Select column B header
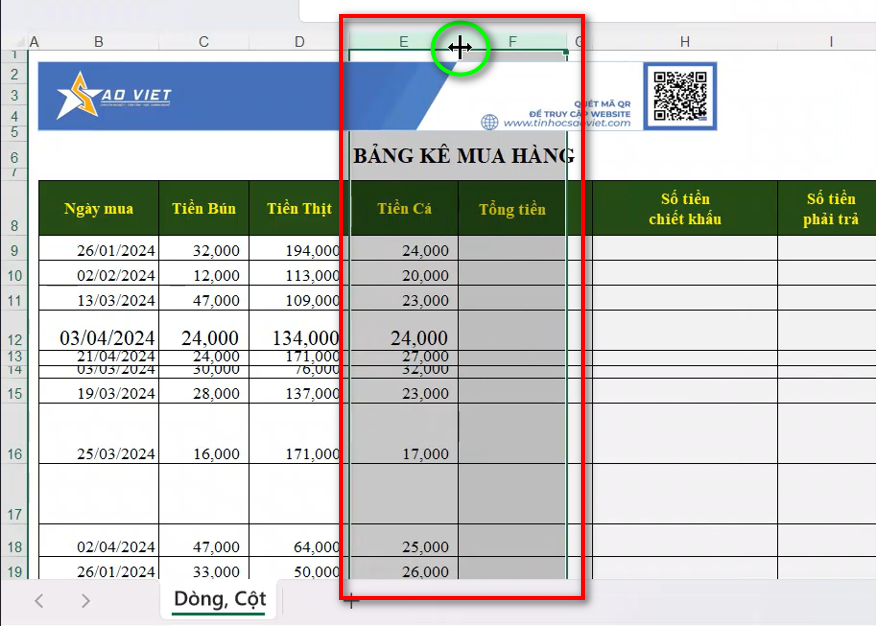Image resolution: width=876 pixels, height=626 pixels. pyautogui.click(x=99, y=41)
